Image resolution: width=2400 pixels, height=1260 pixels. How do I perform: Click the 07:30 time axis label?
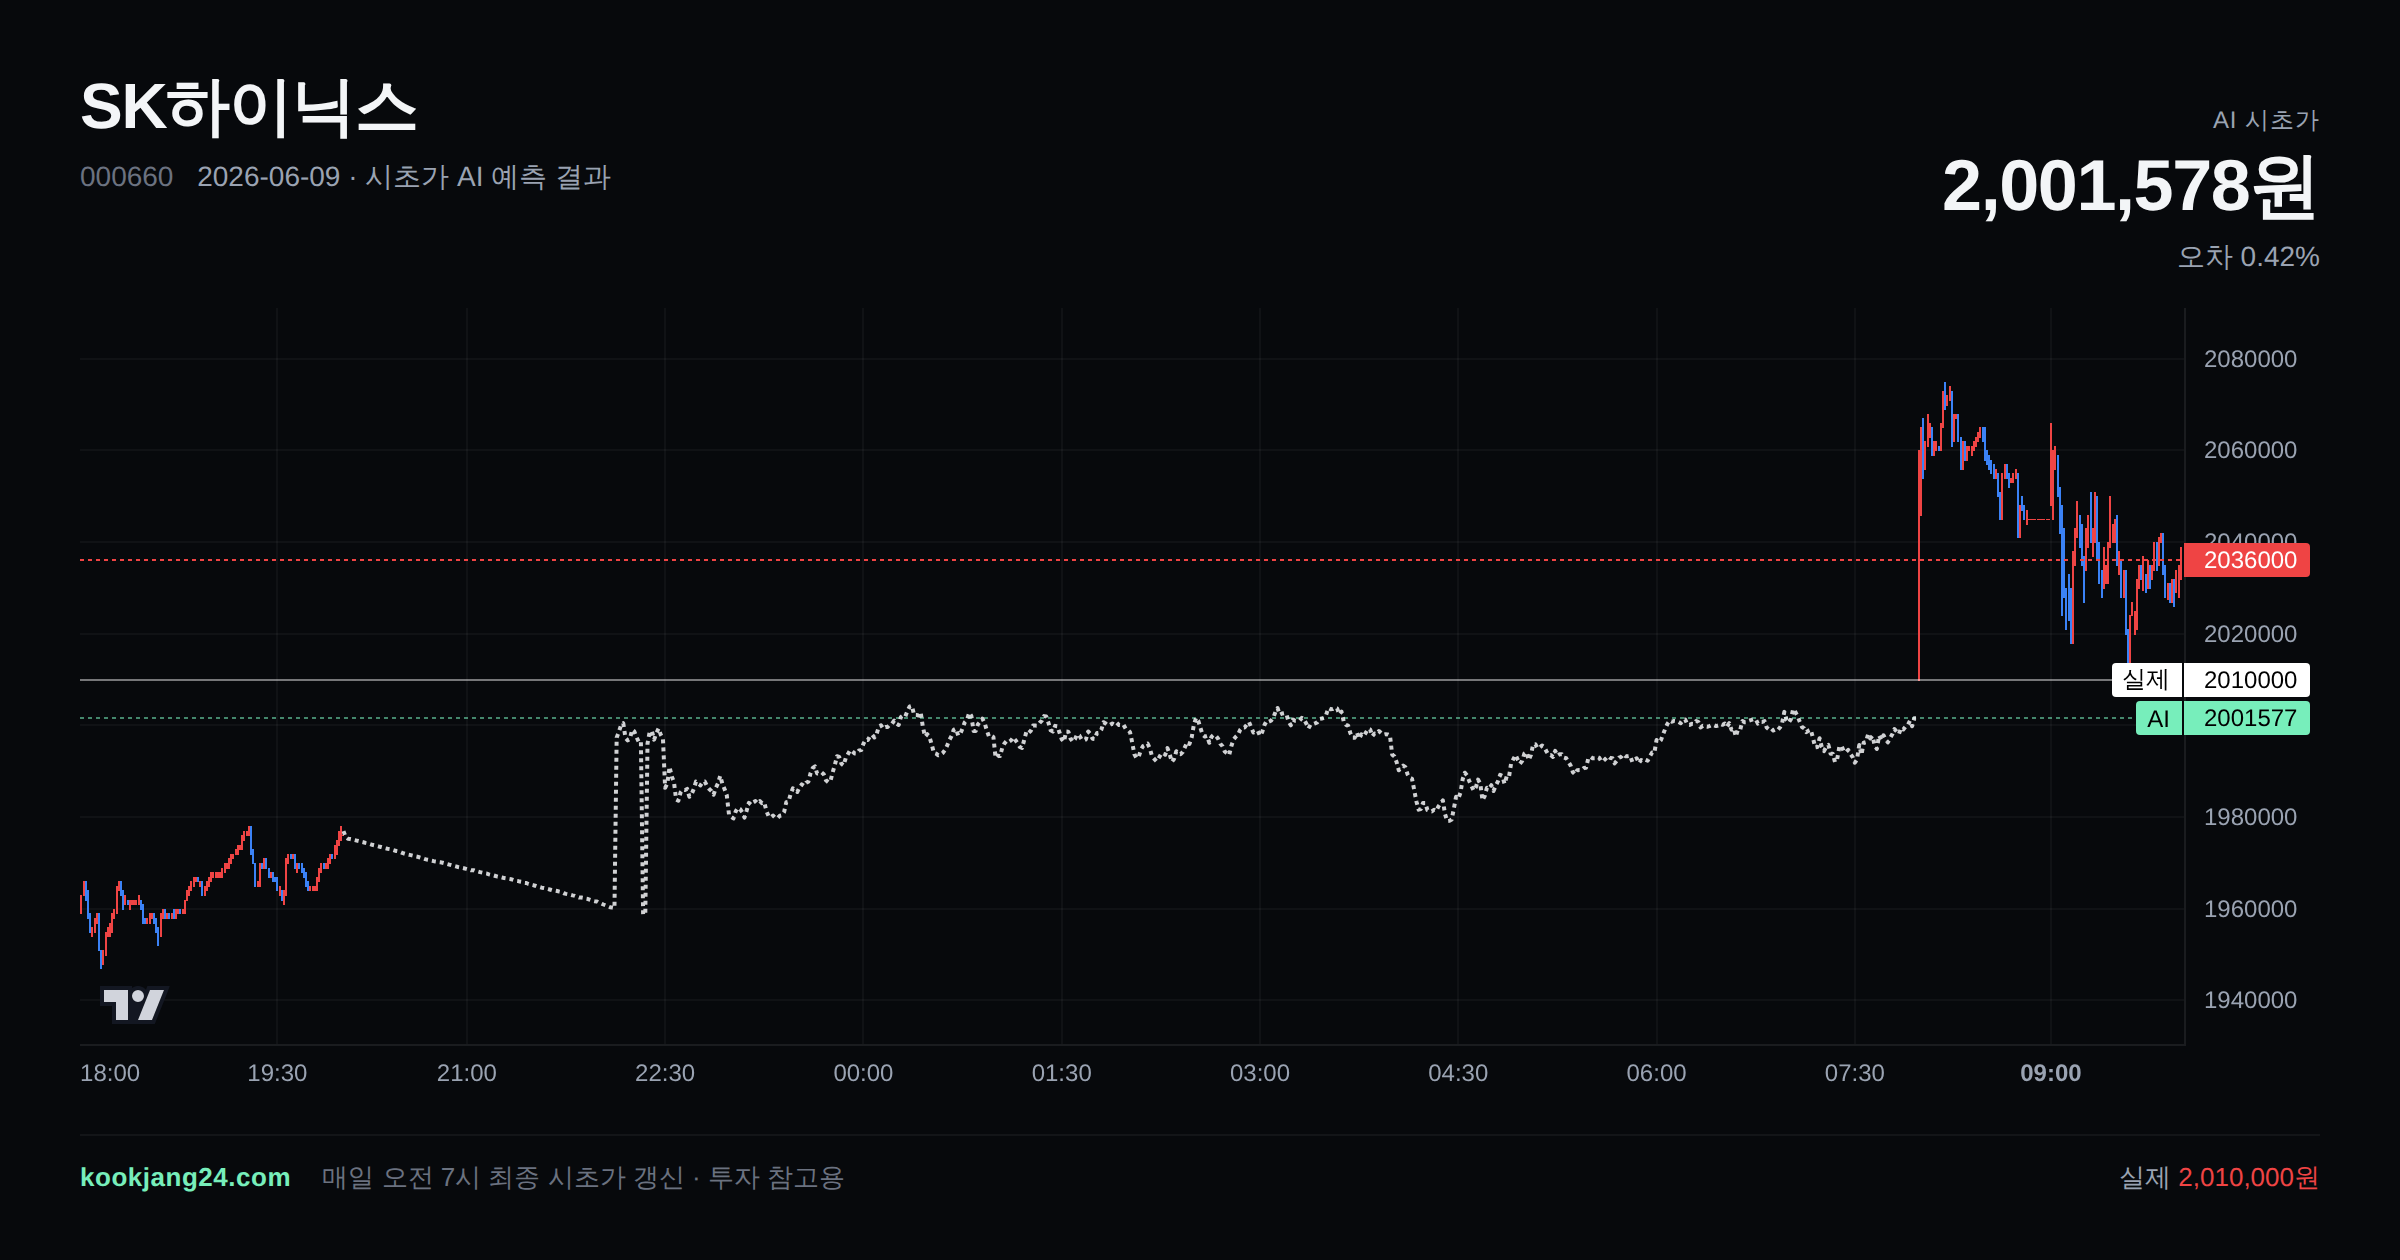point(1855,1073)
